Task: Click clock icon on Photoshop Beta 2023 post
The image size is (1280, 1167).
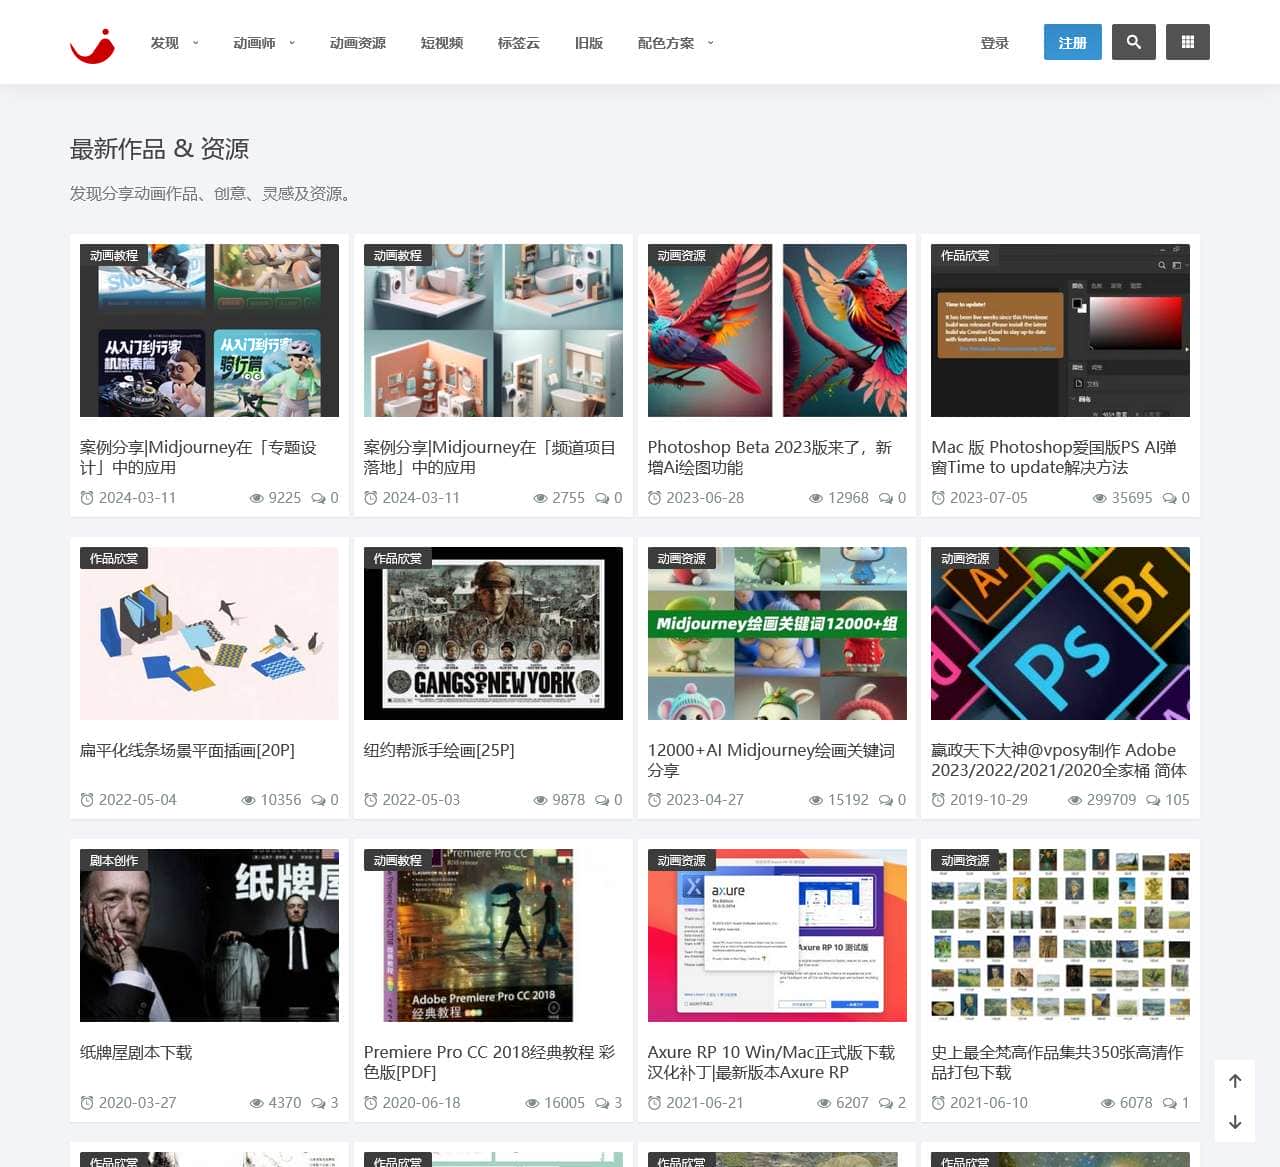Action: [654, 498]
